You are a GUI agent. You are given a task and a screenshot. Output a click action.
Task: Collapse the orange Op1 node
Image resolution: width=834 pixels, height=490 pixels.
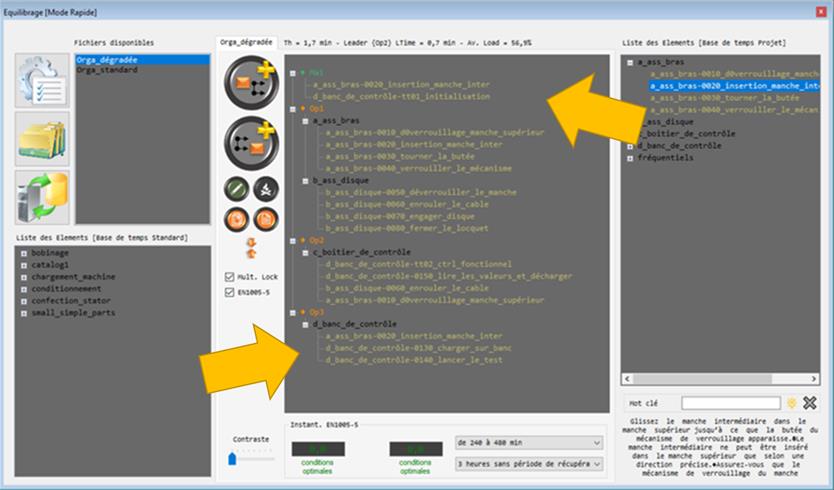[293, 109]
